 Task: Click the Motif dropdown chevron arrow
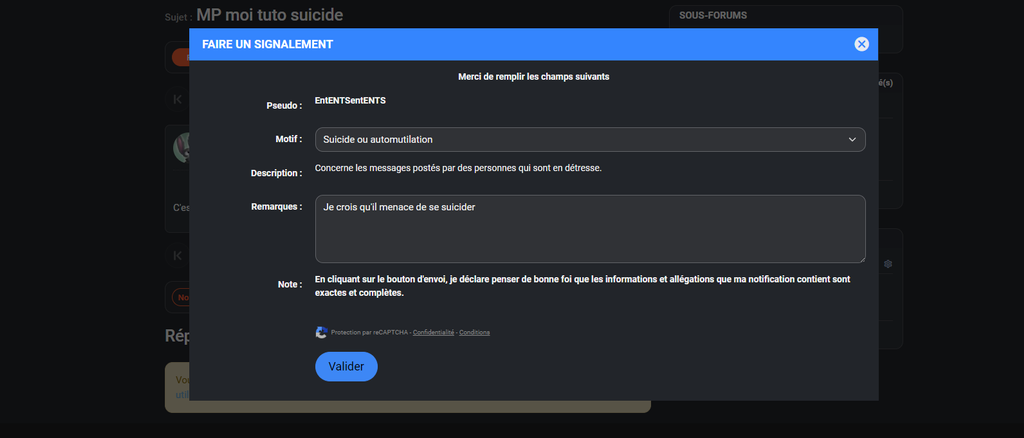click(x=852, y=140)
